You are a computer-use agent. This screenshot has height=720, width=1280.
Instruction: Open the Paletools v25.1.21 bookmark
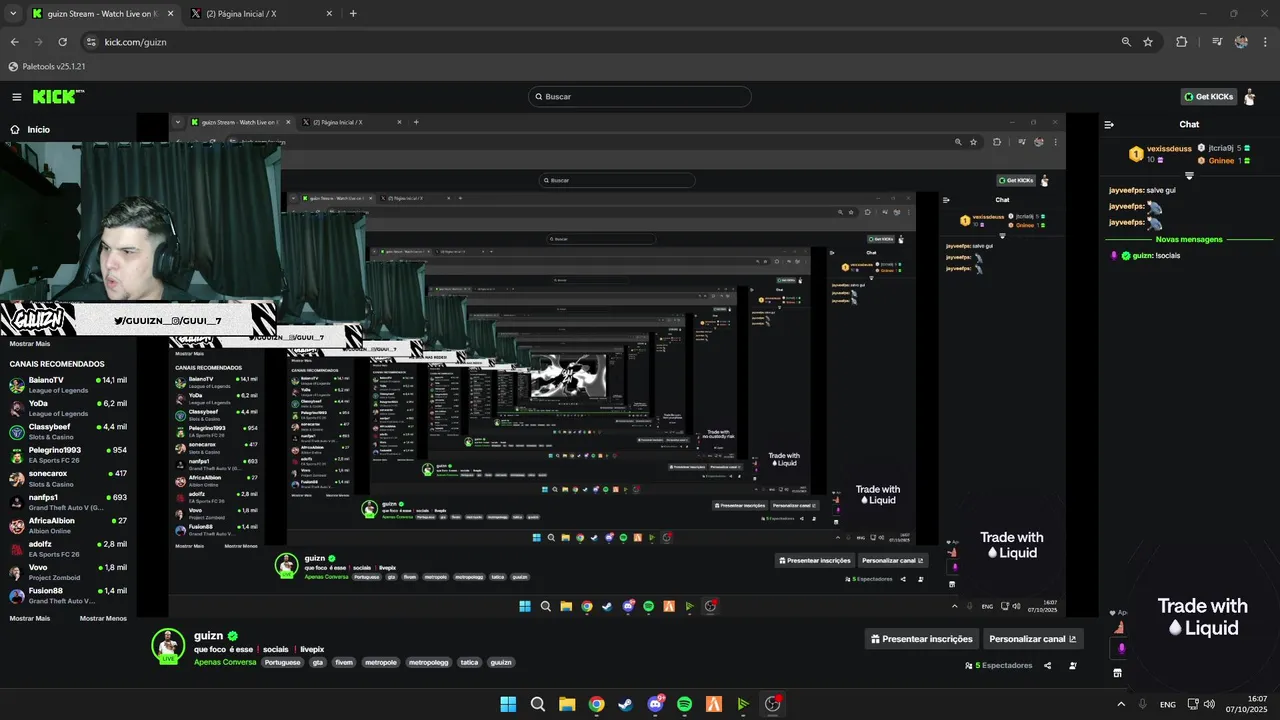(47, 66)
